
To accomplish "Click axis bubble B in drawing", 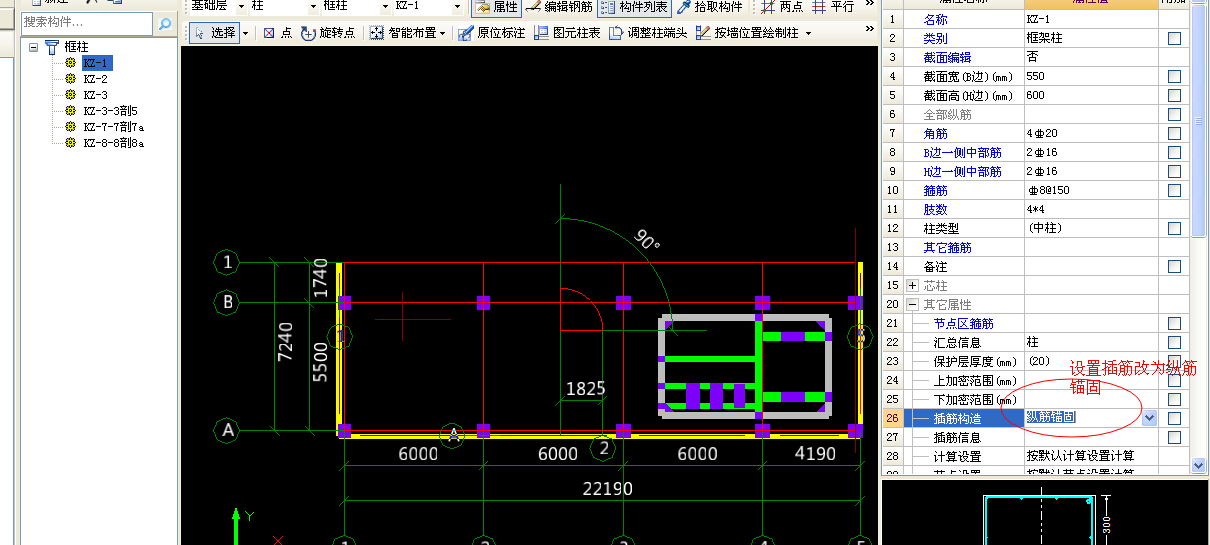I will (228, 301).
